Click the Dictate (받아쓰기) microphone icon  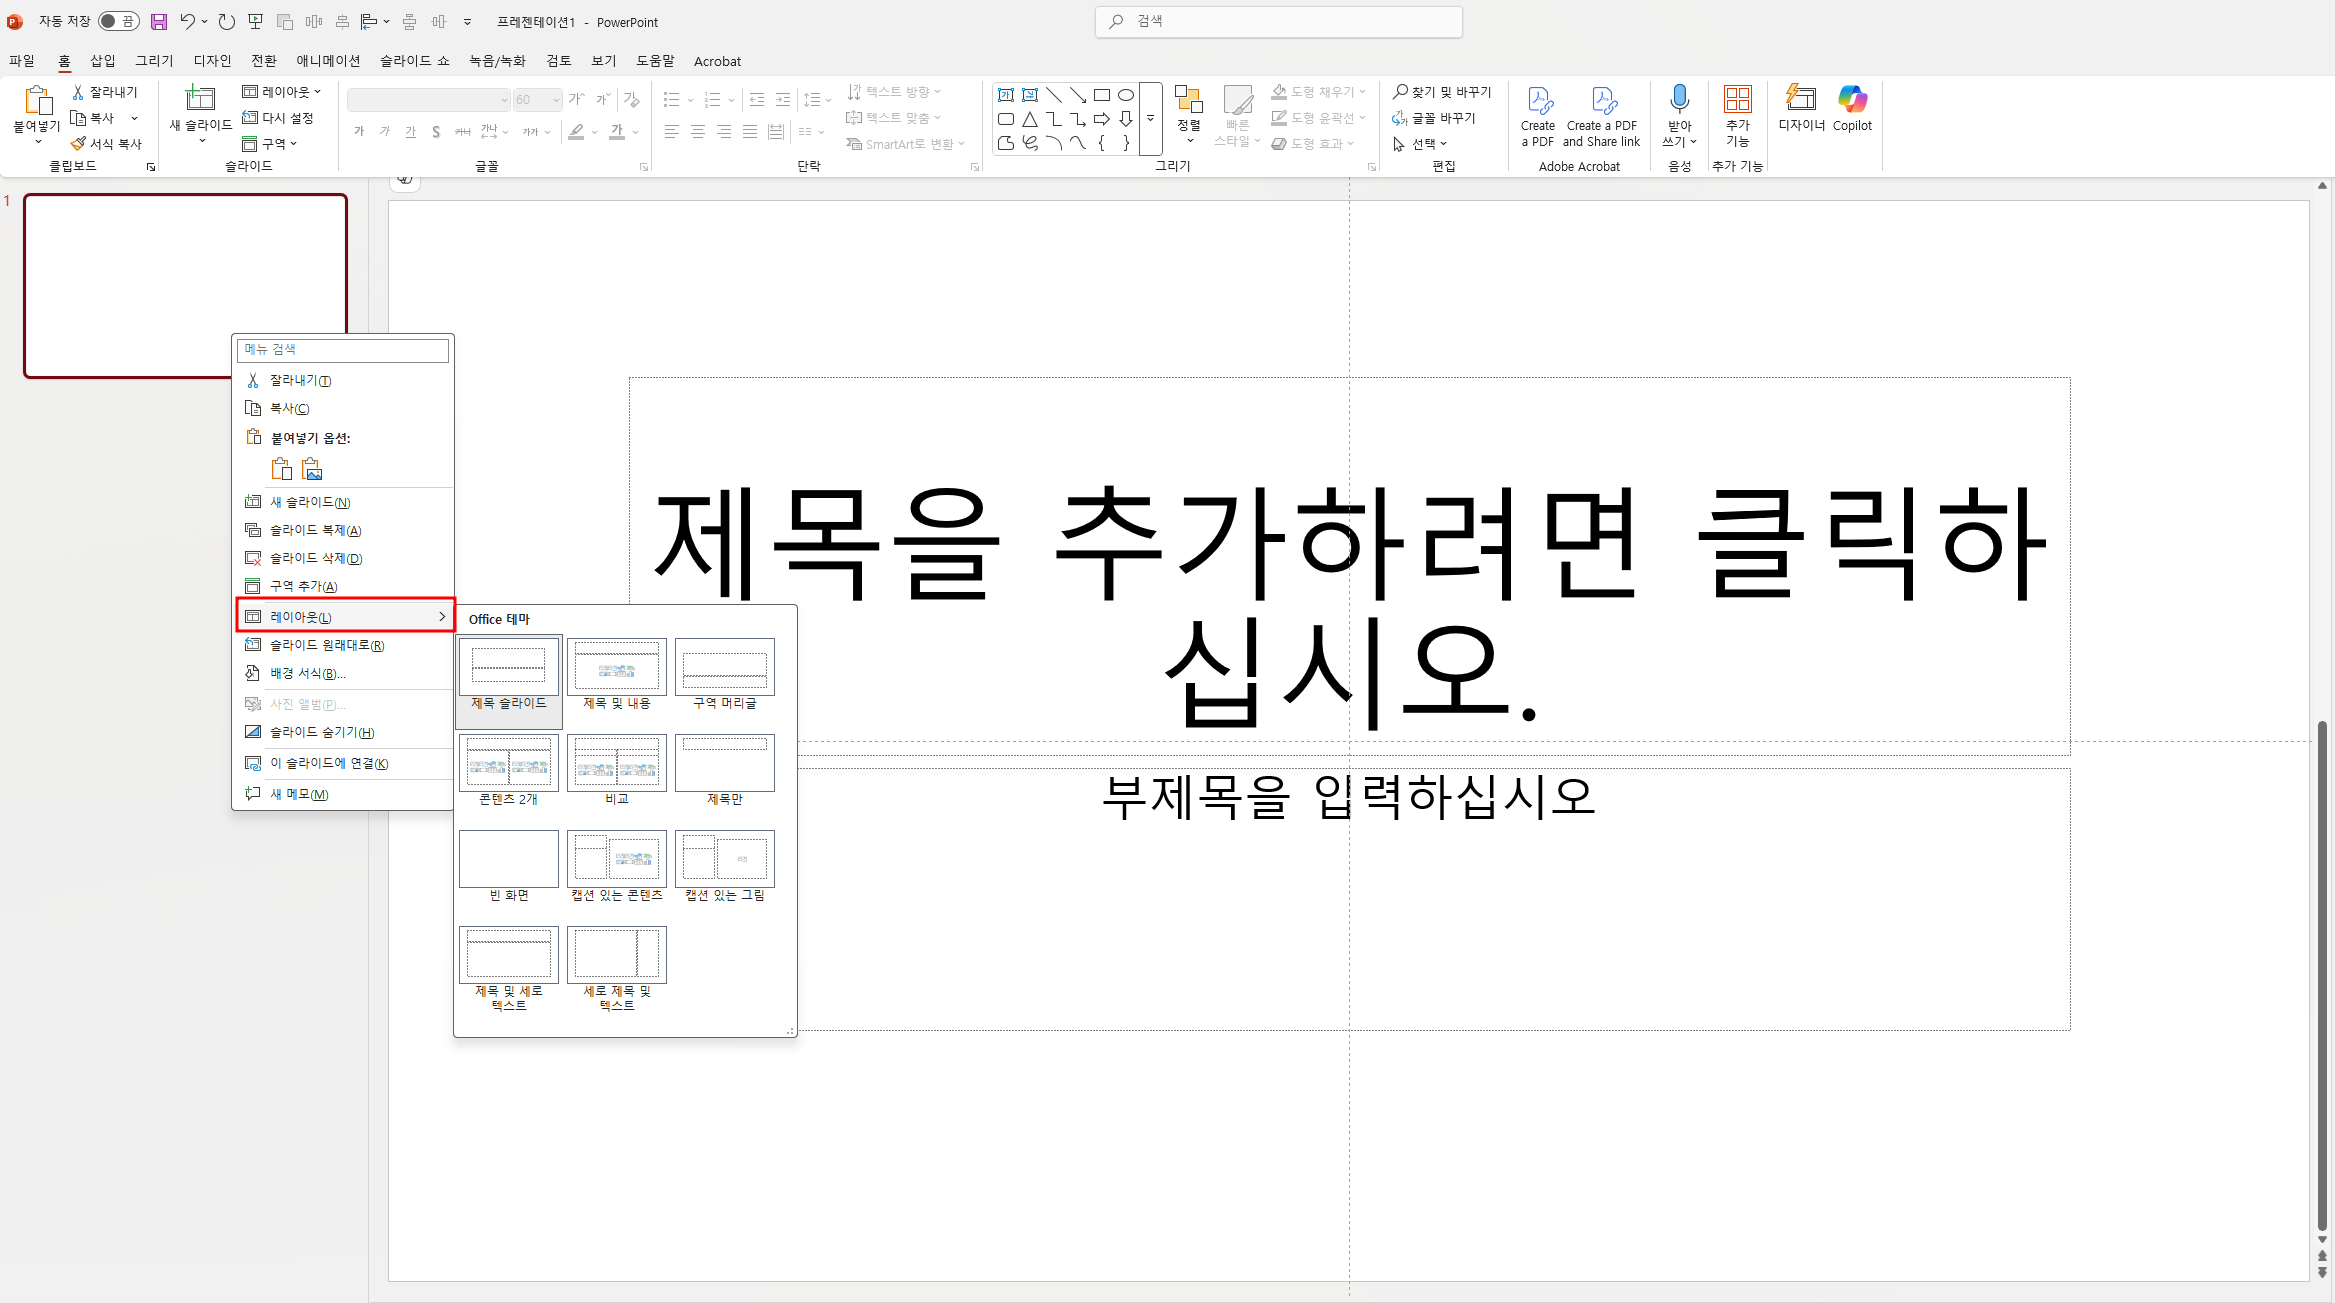[x=1679, y=100]
